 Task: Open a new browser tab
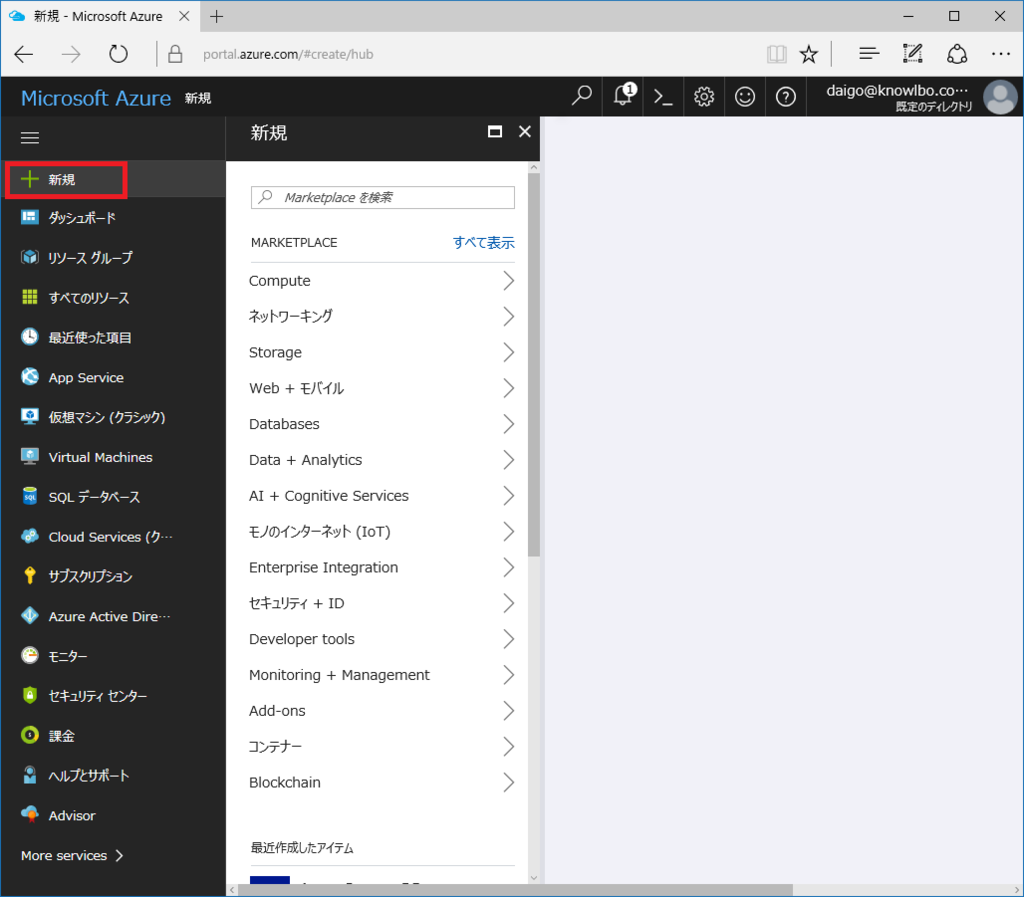click(x=216, y=16)
